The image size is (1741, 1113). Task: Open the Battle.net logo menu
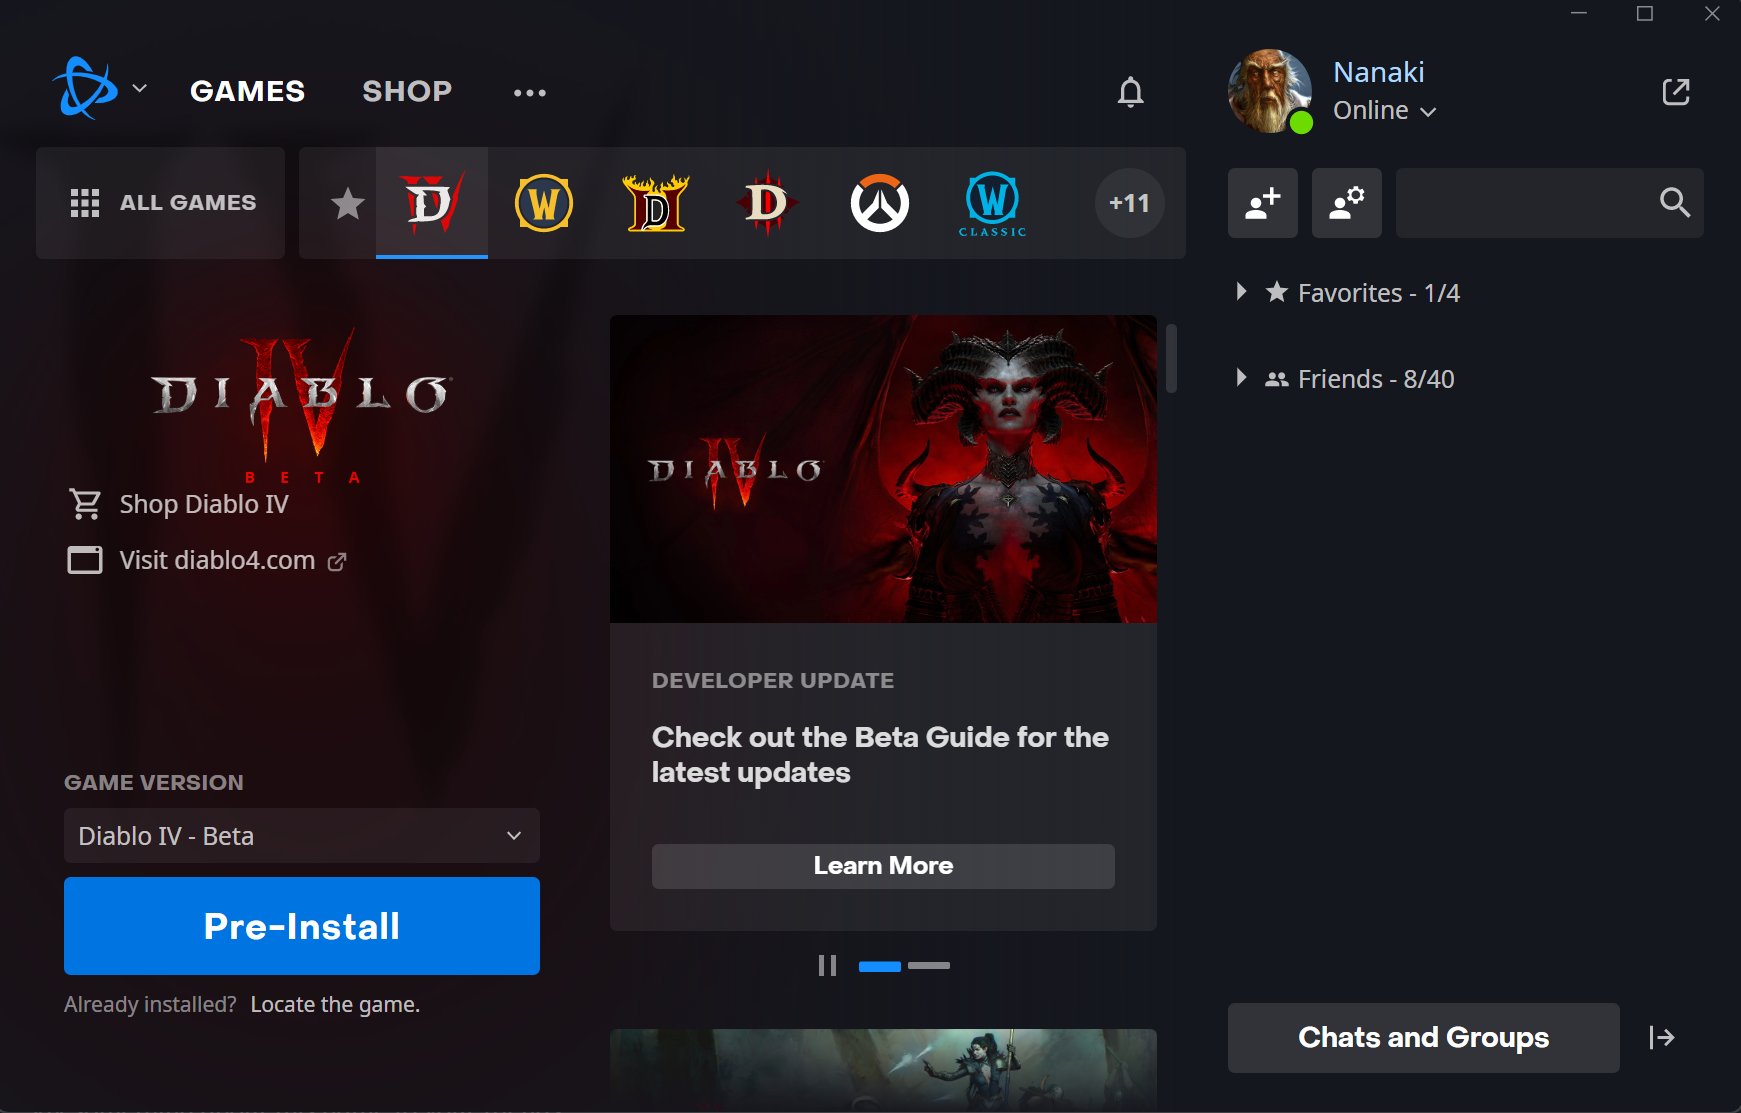(x=85, y=88)
